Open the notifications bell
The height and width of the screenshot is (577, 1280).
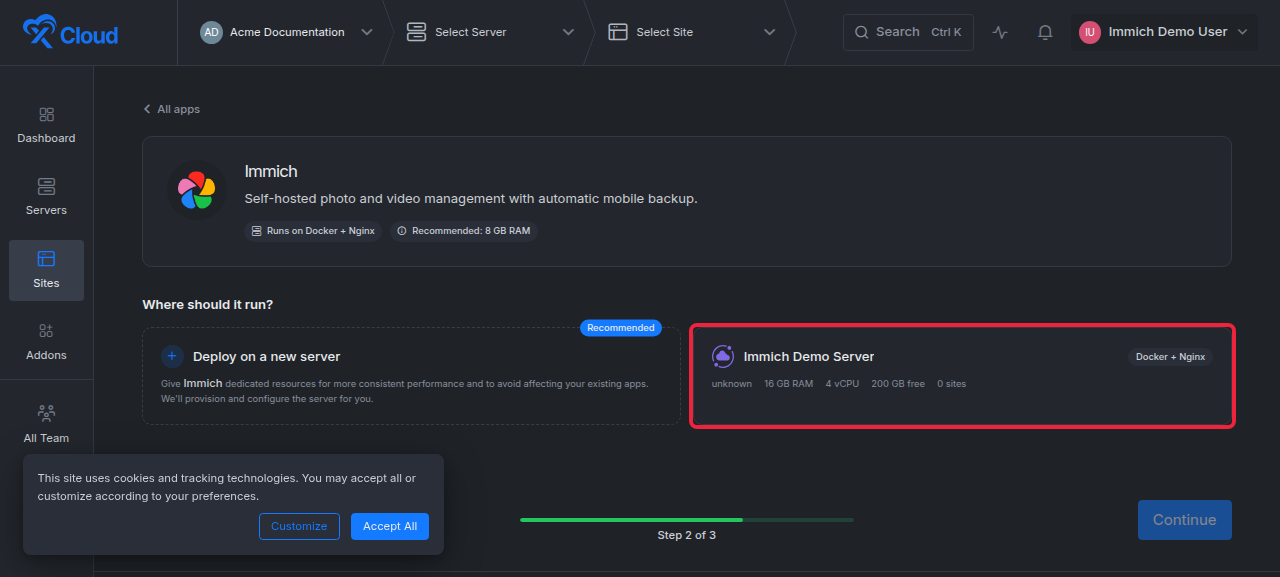coord(1045,32)
